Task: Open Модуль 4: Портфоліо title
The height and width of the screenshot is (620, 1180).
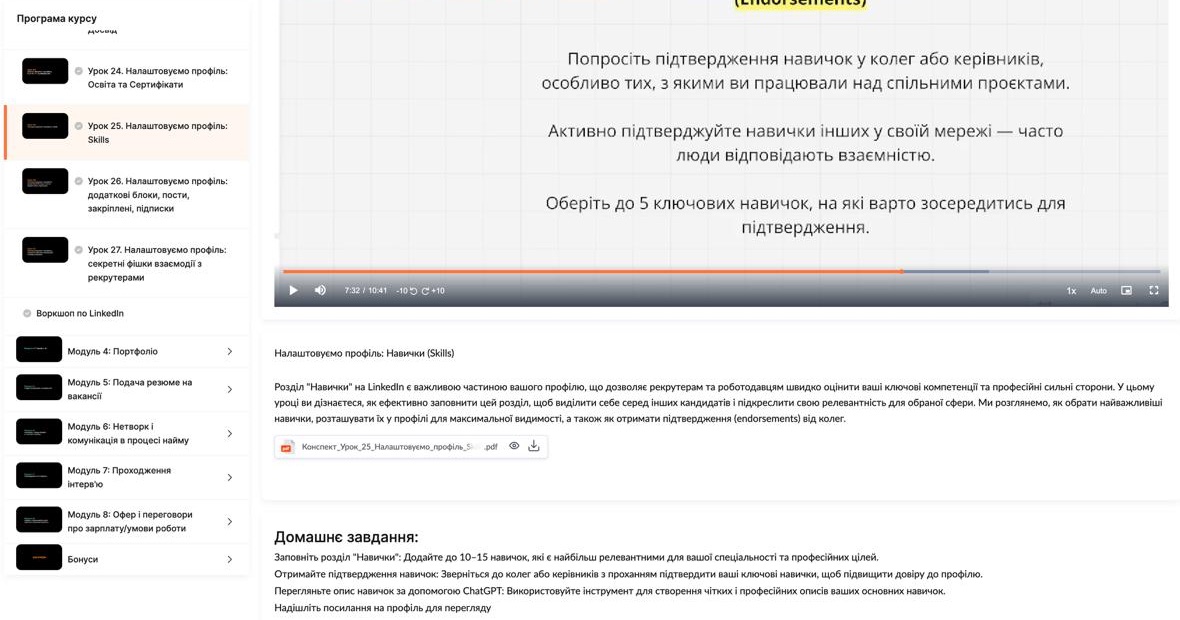Action: [113, 351]
